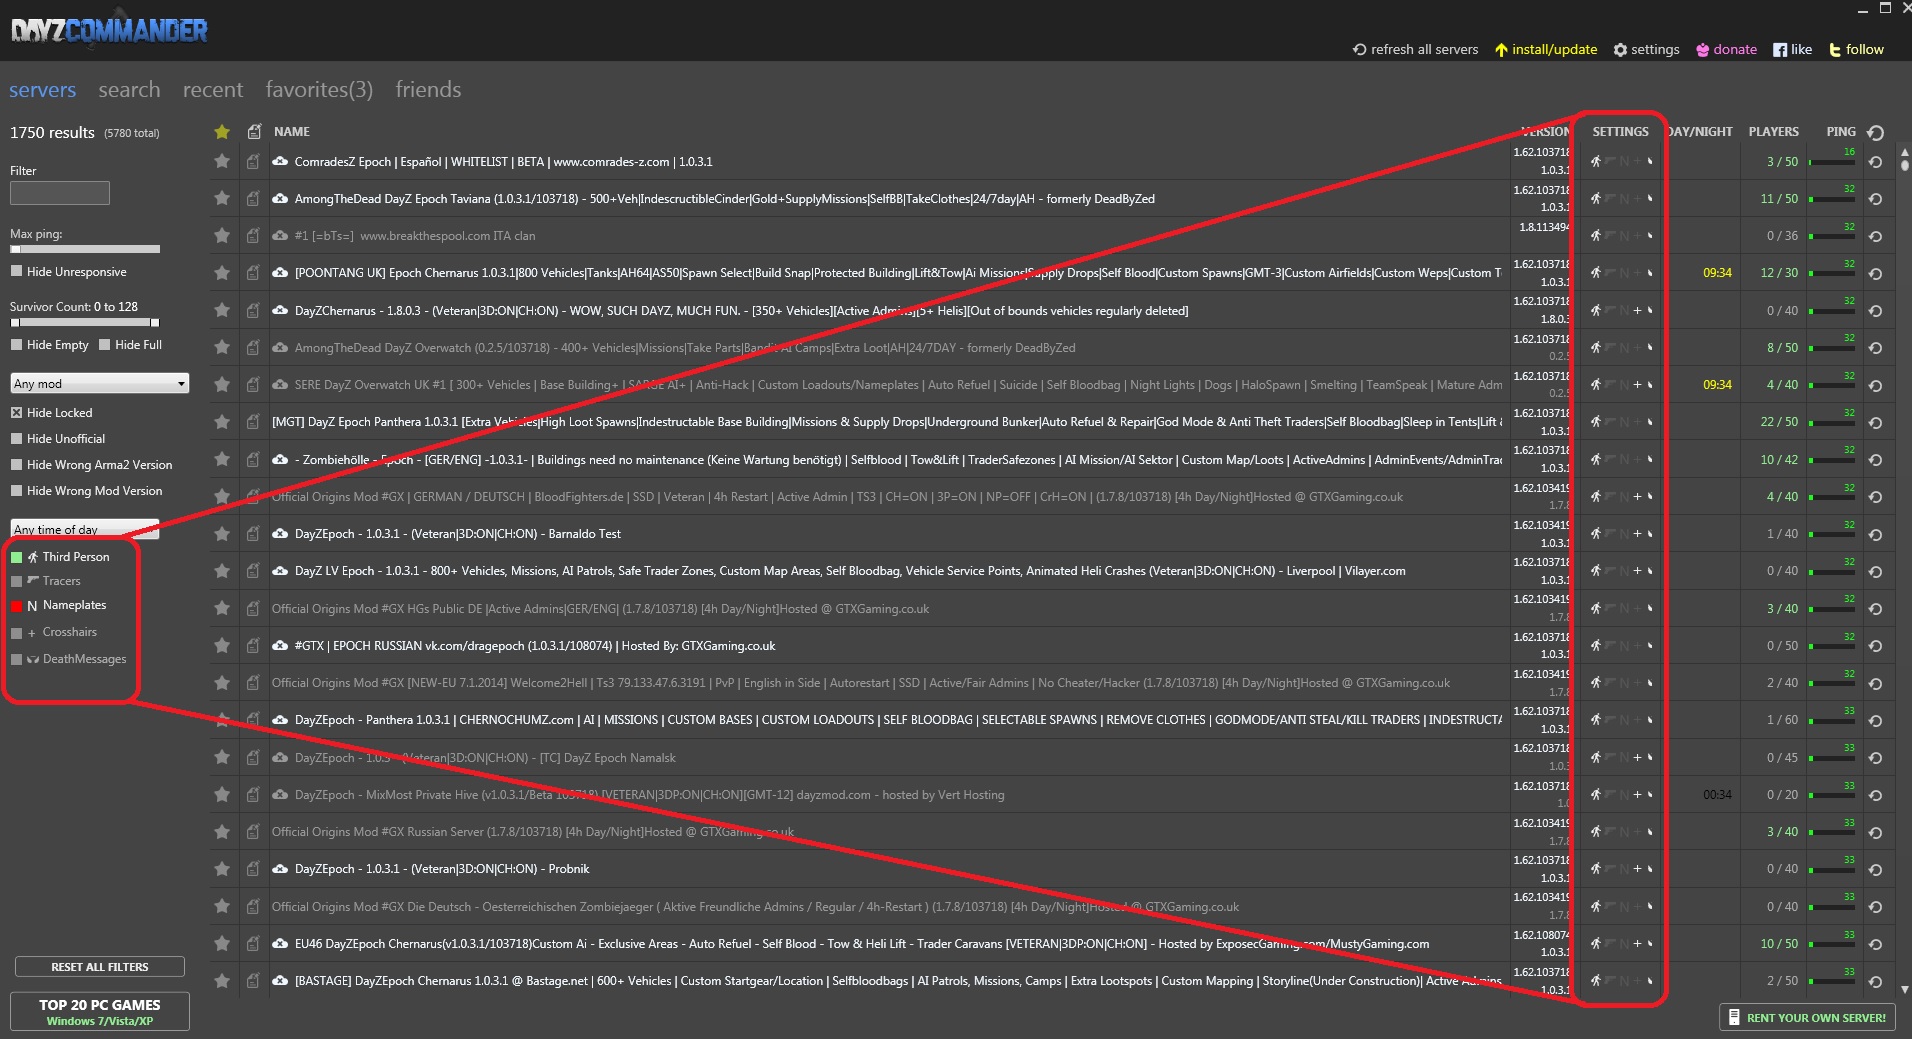Toggle Hide Wrong Mod Version

(16, 491)
